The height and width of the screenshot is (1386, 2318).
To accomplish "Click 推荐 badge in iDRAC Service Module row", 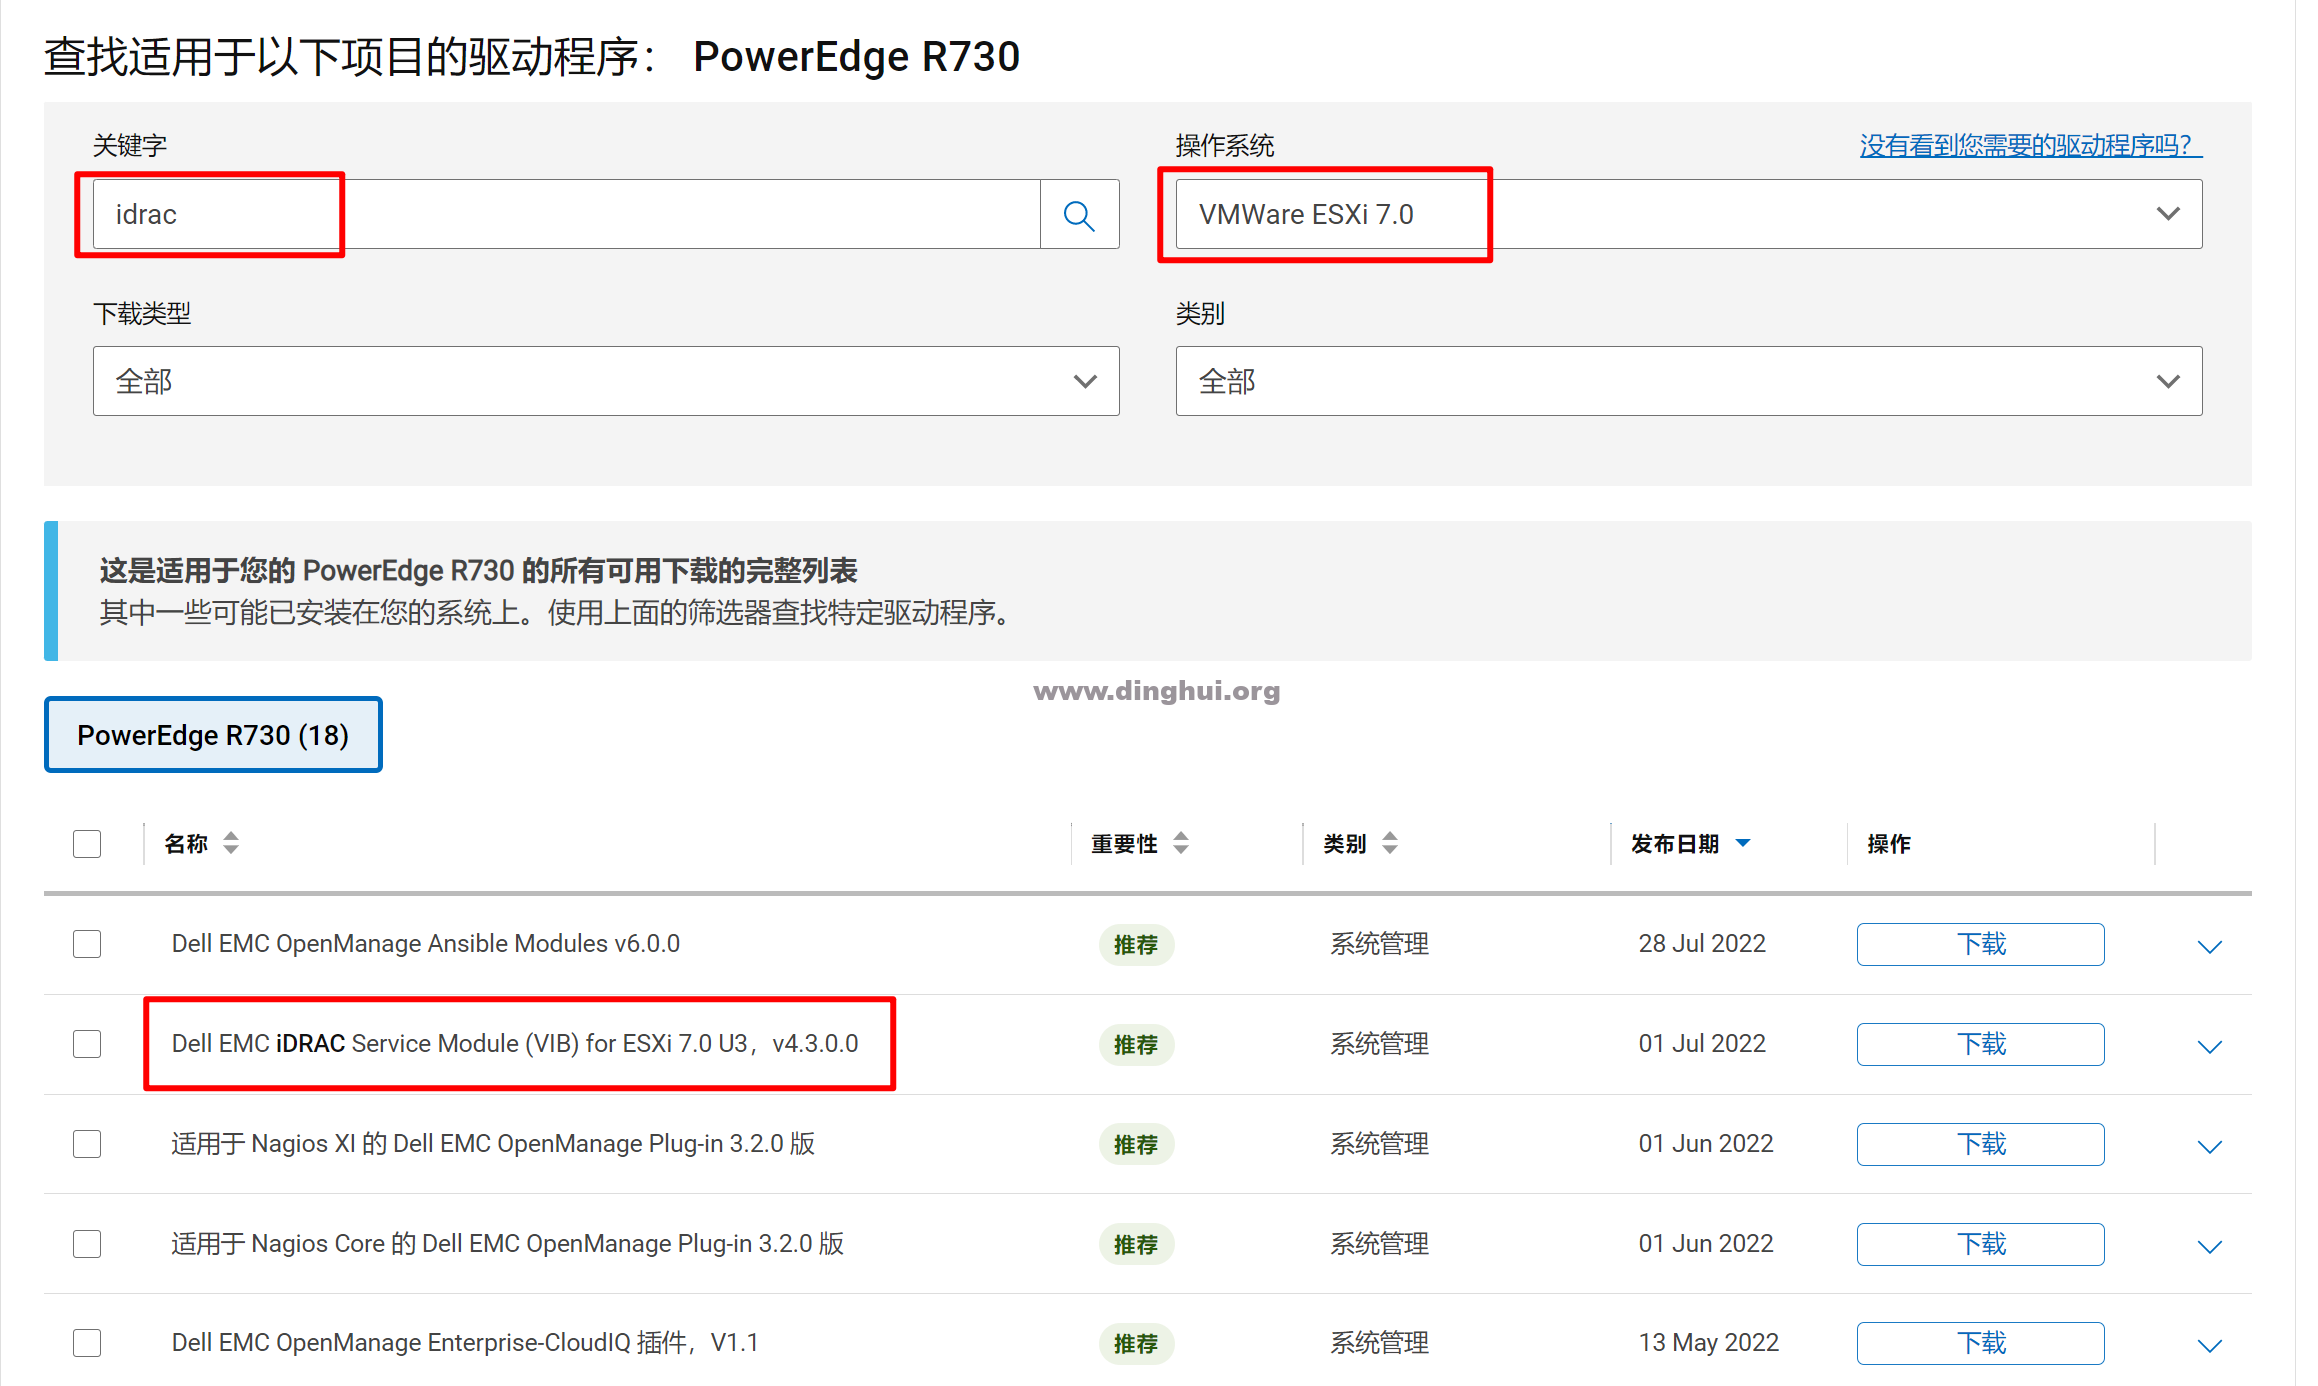I will pyautogui.click(x=1136, y=1044).
